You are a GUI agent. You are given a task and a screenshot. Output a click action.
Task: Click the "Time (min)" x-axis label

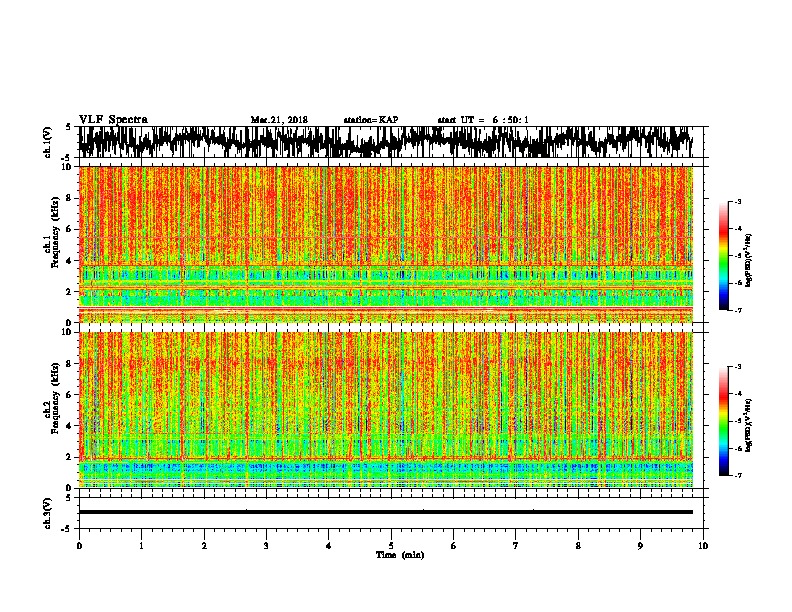tap(400, 555)
